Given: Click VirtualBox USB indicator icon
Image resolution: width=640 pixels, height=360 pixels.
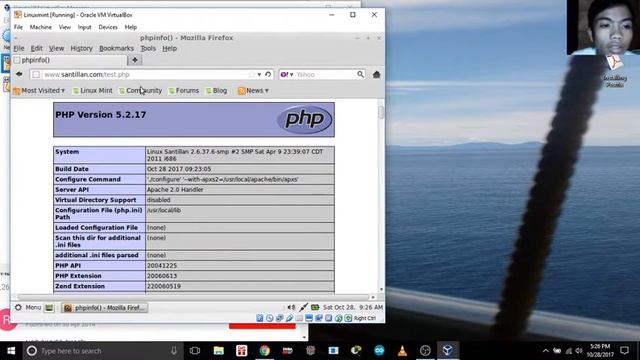Looking at the screenshot, I should [x=289, y=318].
